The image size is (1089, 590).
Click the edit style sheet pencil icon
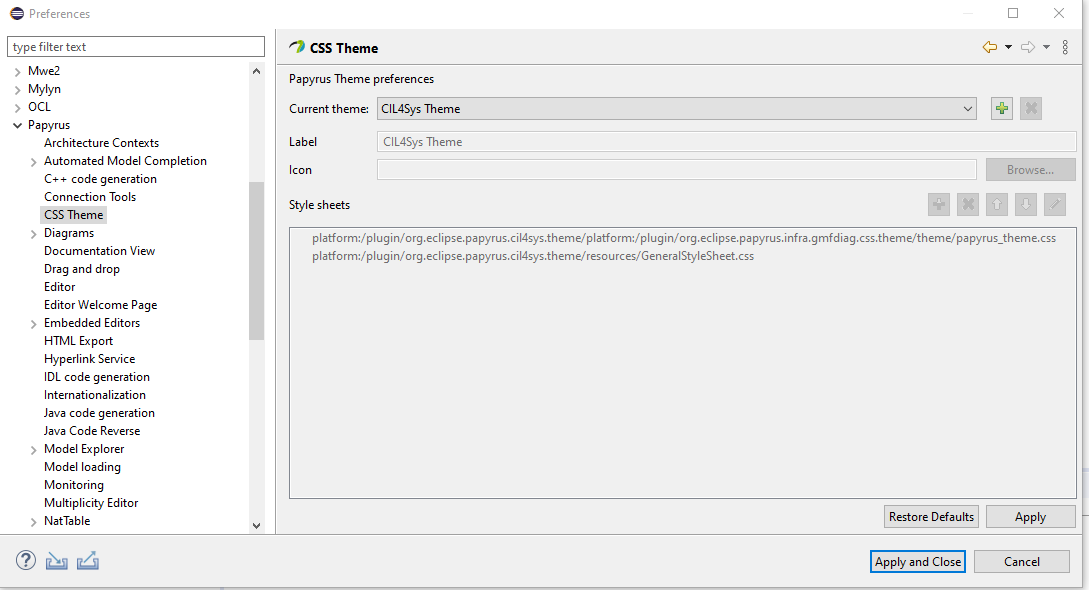1055,204
